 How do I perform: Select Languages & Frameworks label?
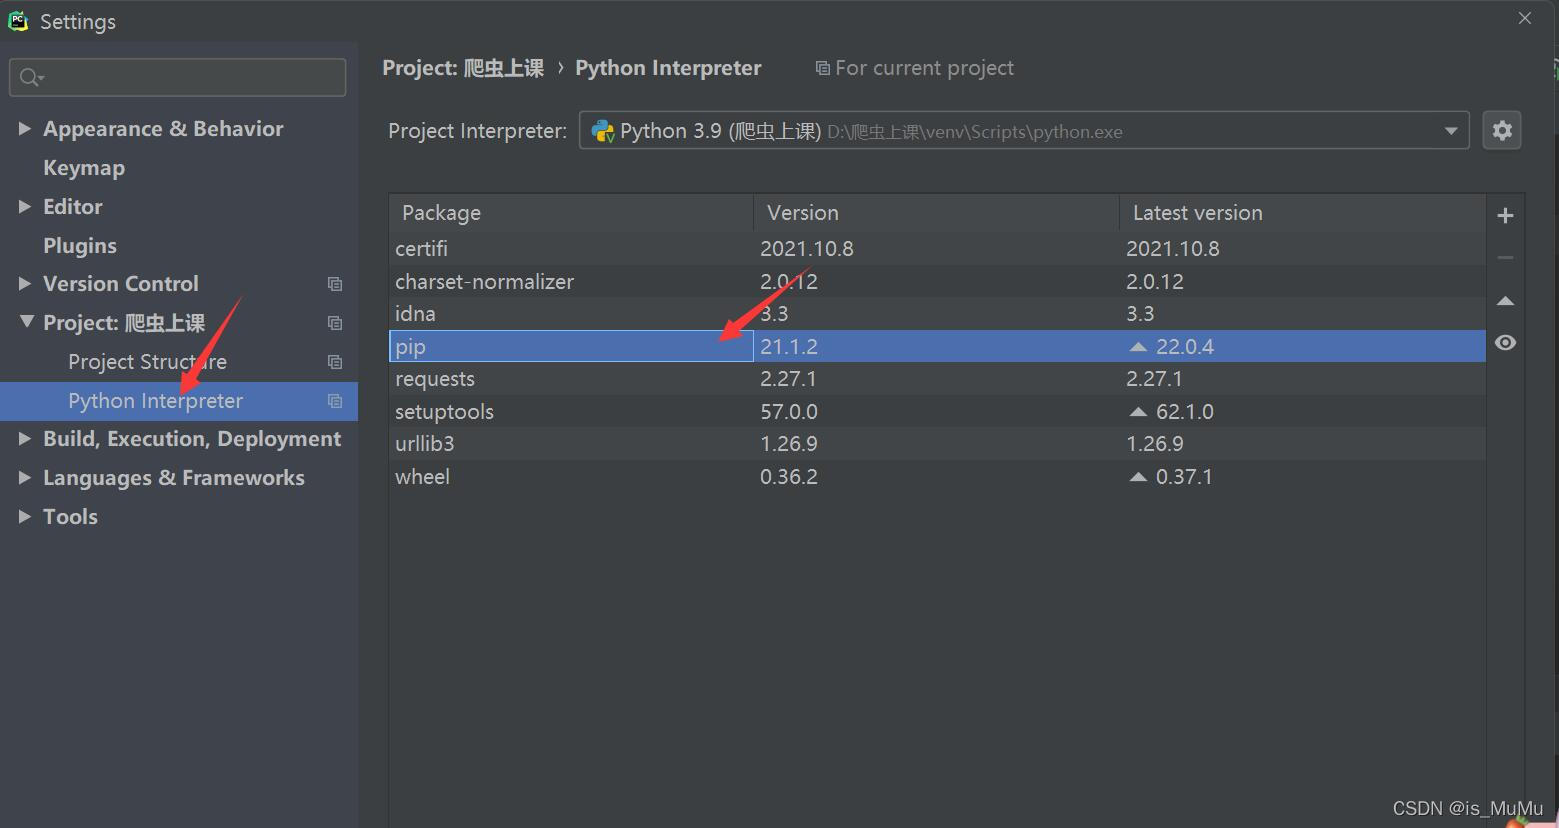tap(174, 478)
